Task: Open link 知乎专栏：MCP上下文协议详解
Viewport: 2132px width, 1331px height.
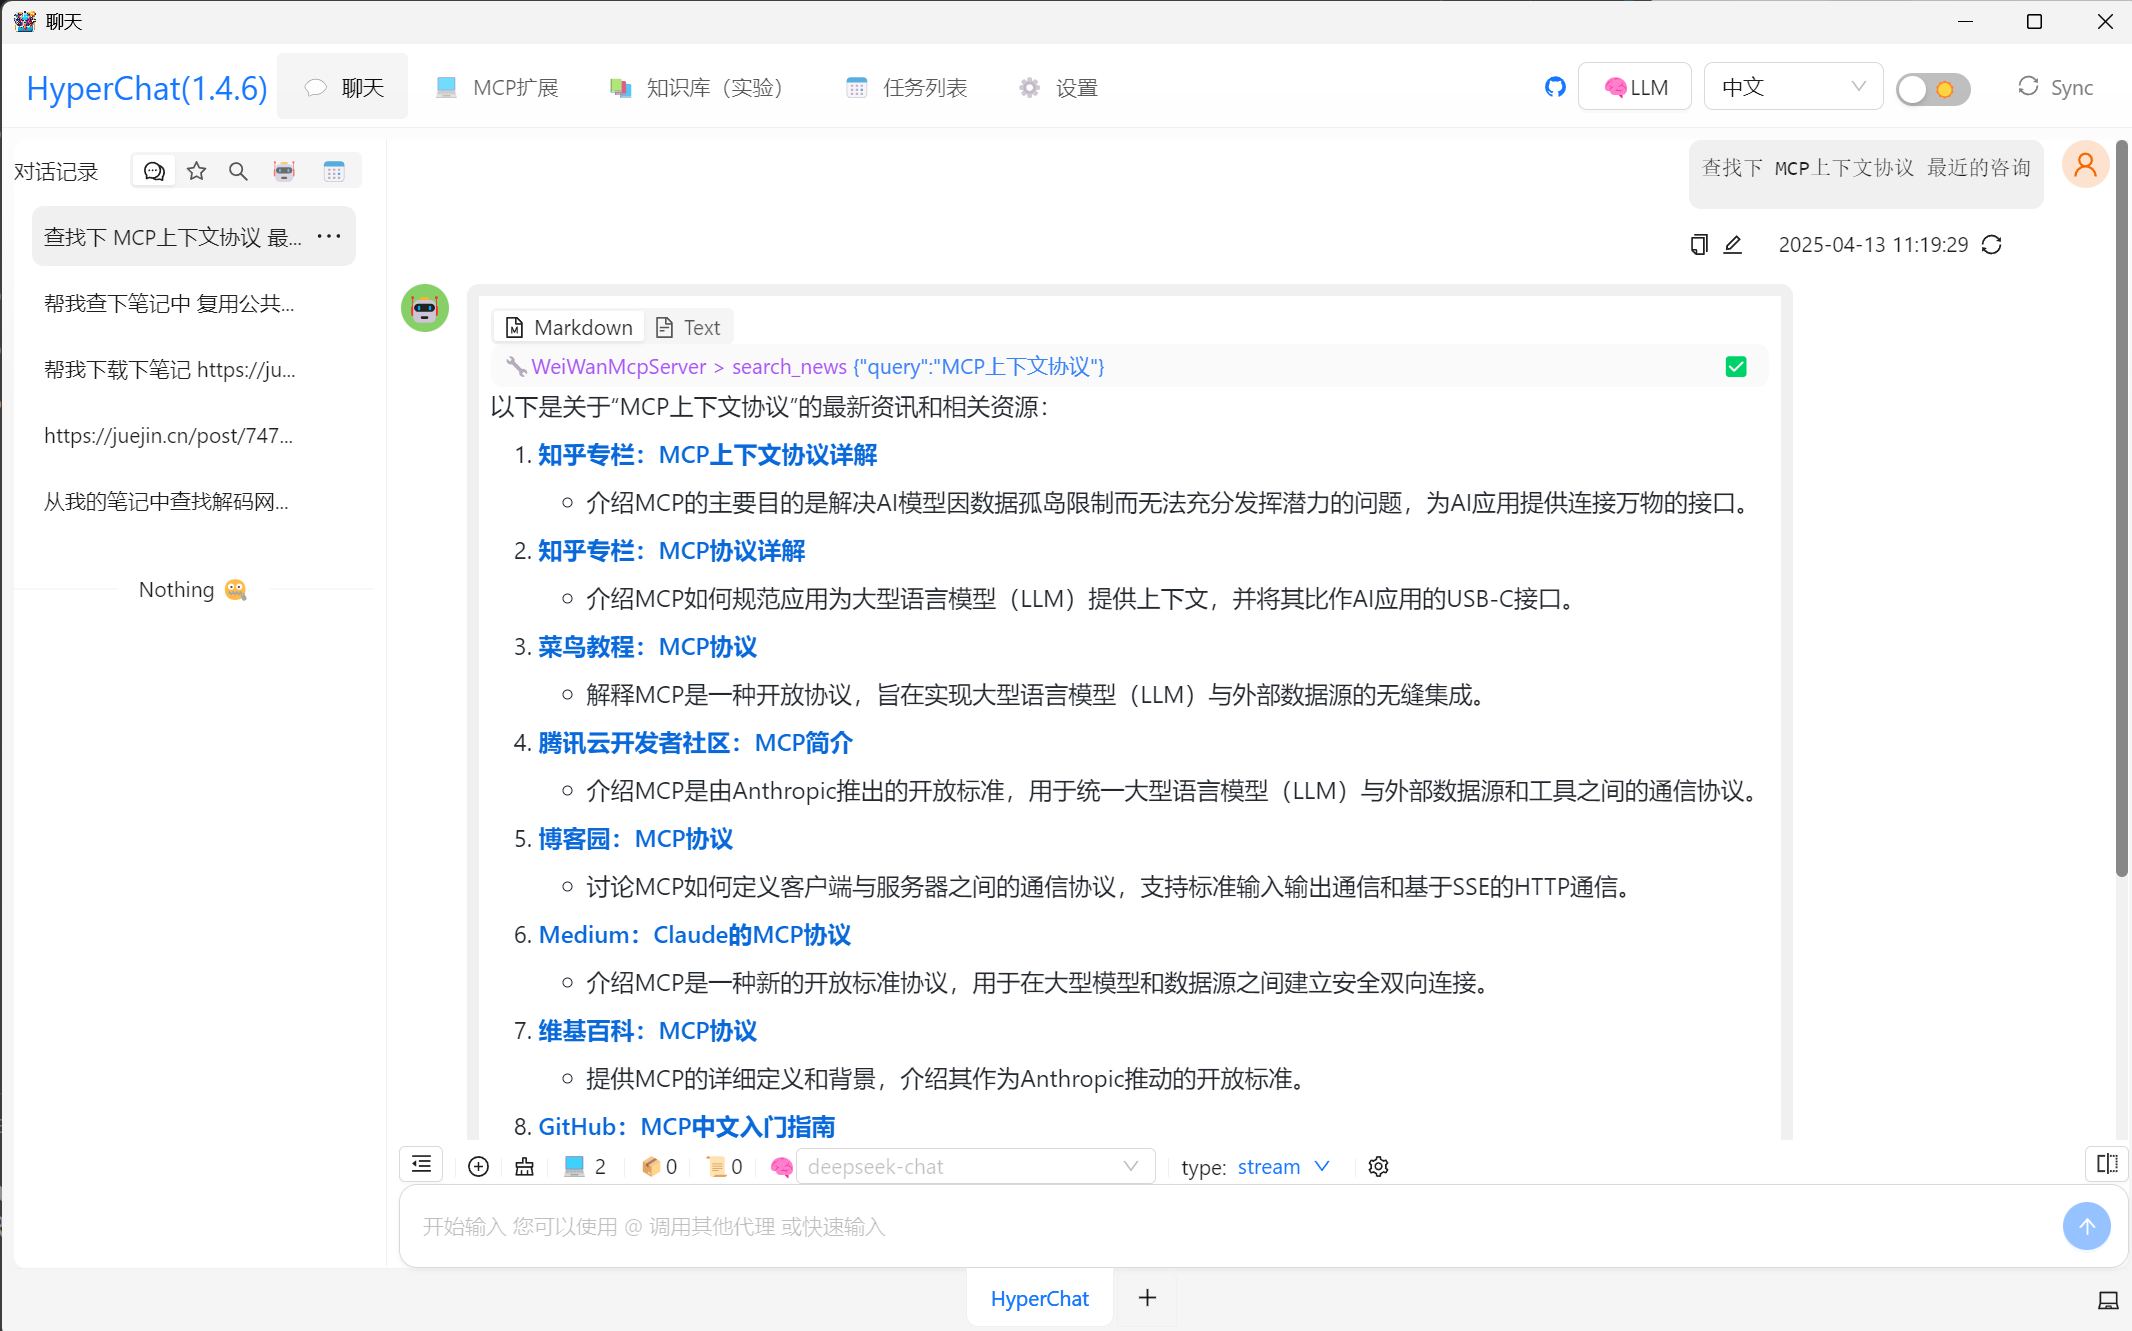Action: (x=708, y=455)
